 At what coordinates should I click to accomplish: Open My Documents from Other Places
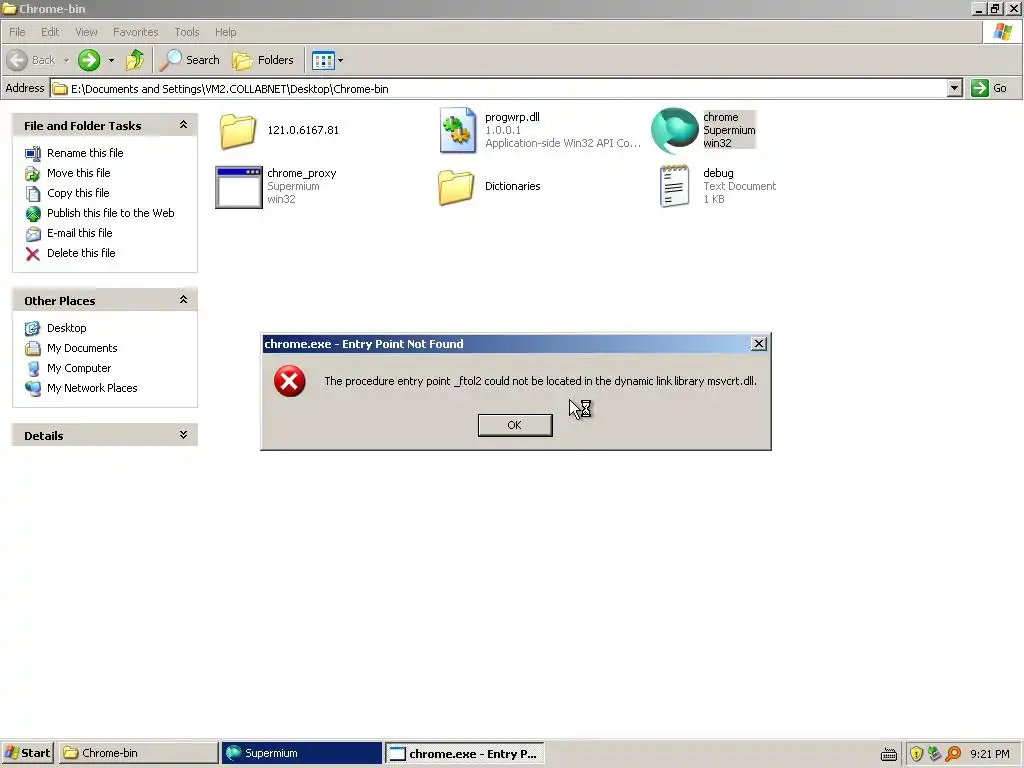[x=82, y=348]
